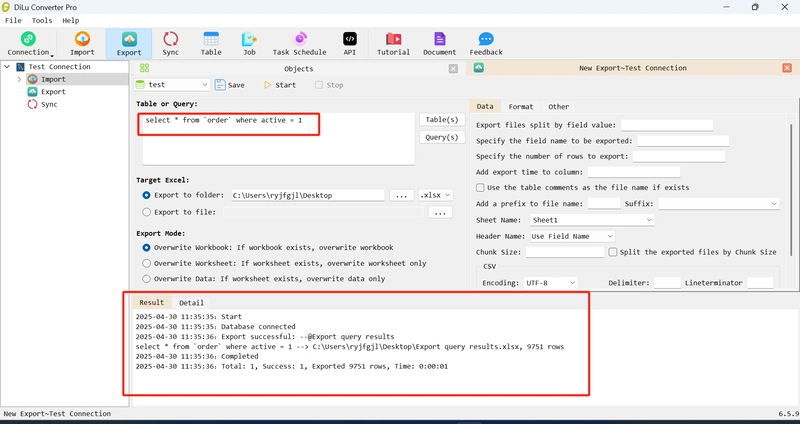
Task: Open the Tools menu
Action: [x=42, y=20]
